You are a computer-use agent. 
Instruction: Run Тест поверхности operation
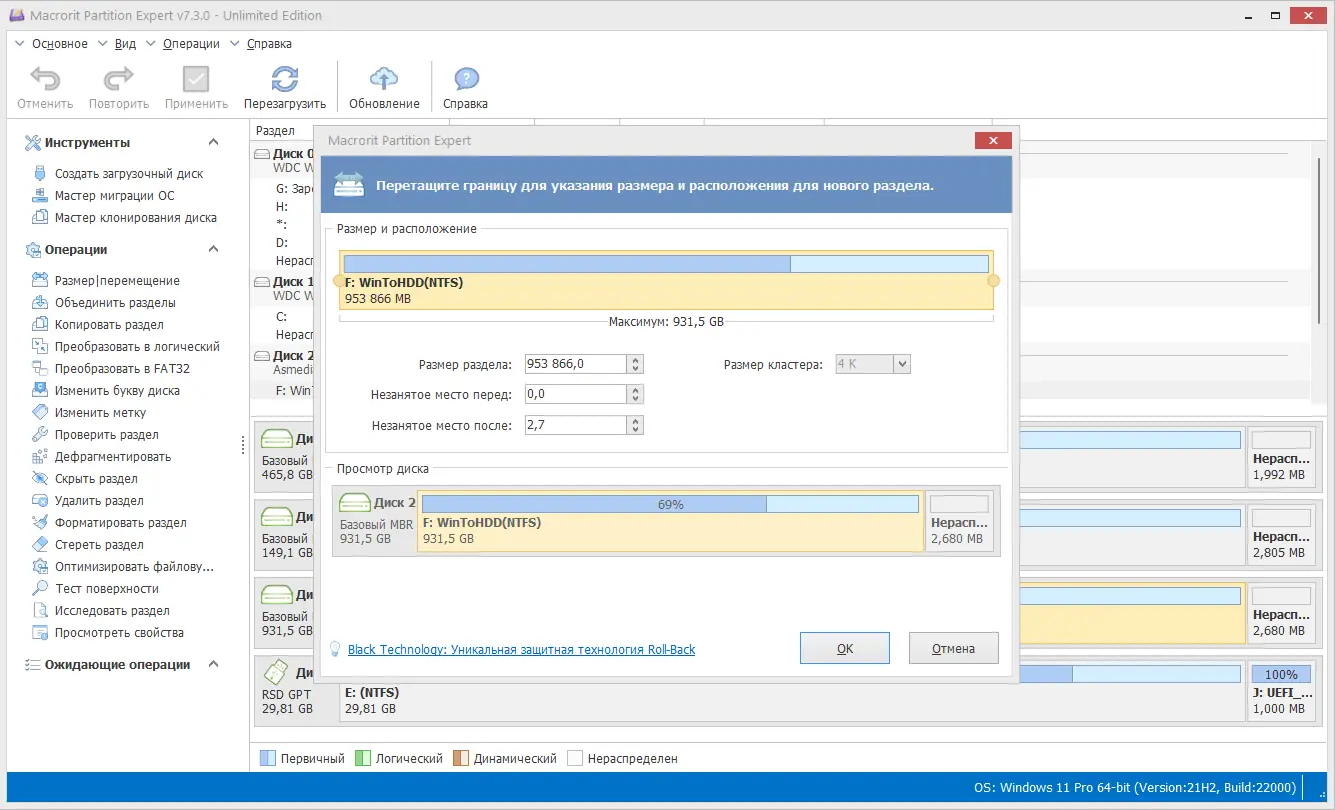107,589
